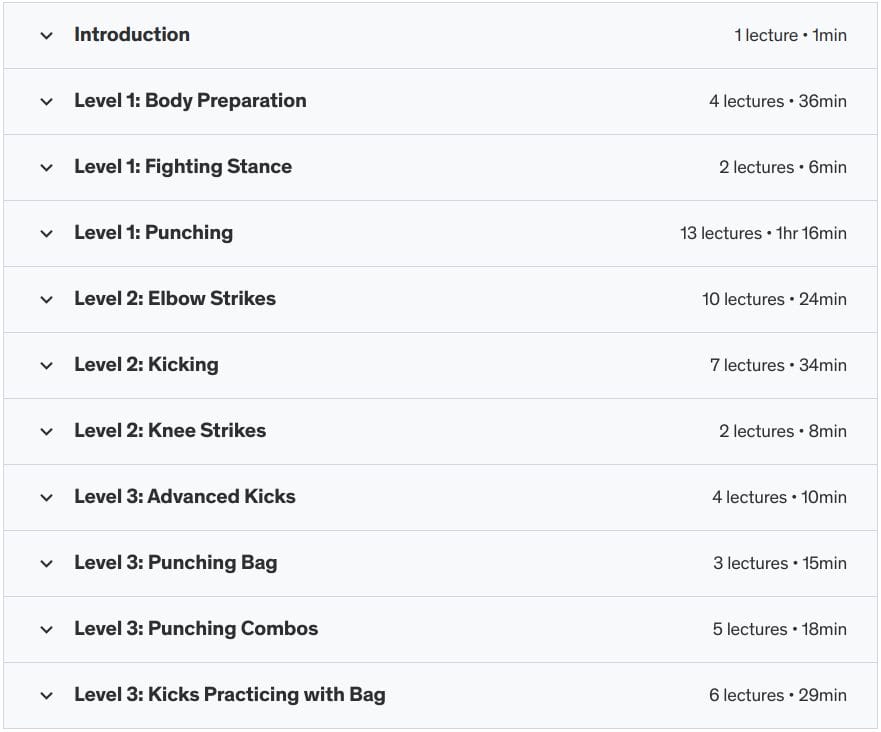Viewport: 881px width, 732px height.
Task: Expand the Level 3: Punching Combos section
Action: tap(46, 629)
